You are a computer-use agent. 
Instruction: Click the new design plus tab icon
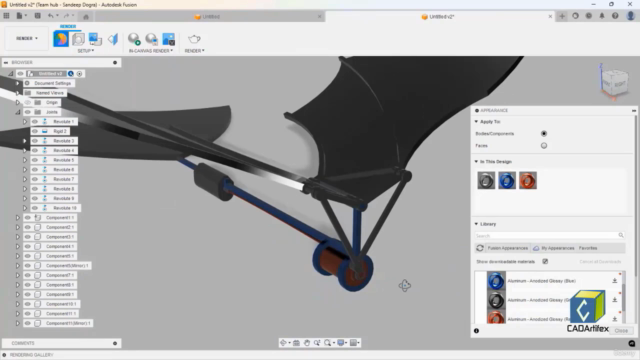[x=562, y=16]
